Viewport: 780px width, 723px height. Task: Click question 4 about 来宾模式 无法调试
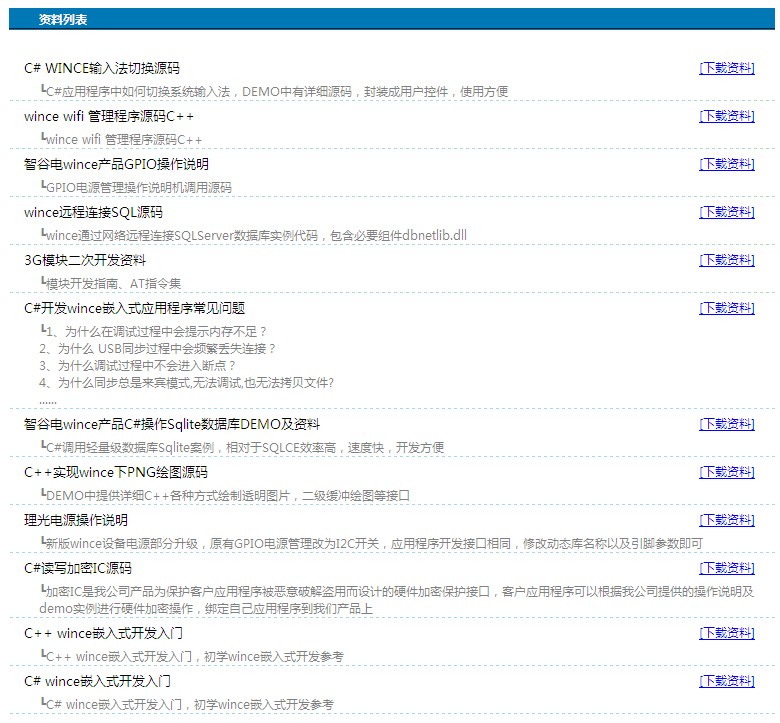point(187,383)
